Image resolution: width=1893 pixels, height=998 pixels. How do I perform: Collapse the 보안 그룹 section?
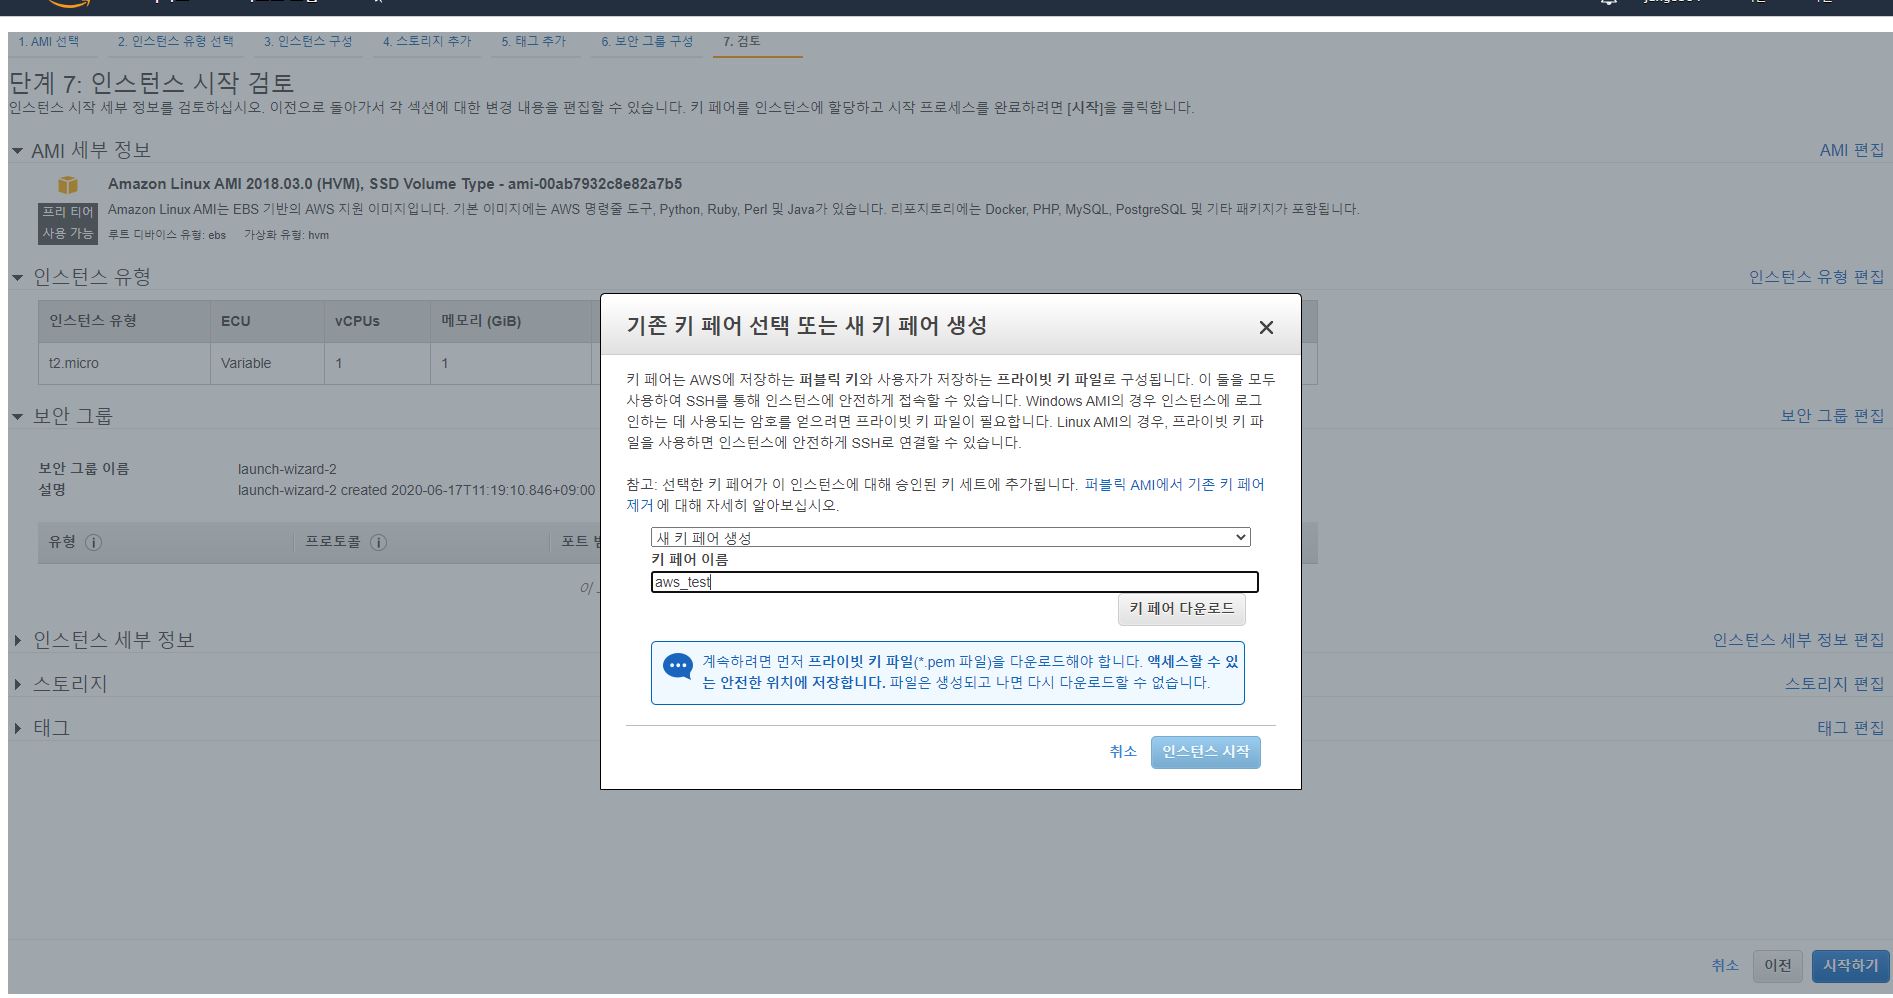[17, 416]
